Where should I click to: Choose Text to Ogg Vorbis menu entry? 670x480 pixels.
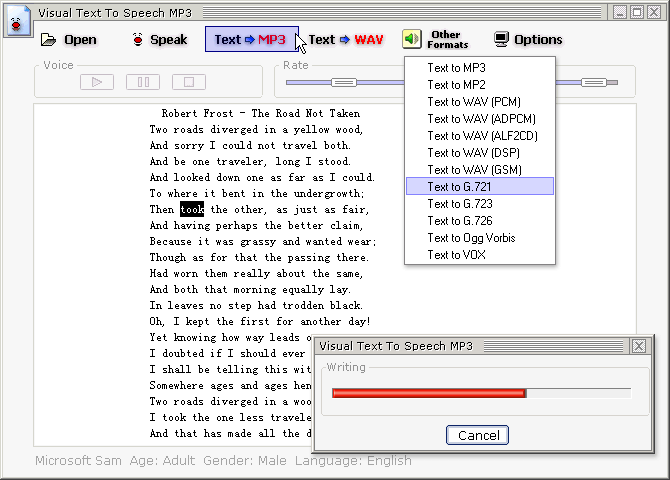tap(479, 238)
